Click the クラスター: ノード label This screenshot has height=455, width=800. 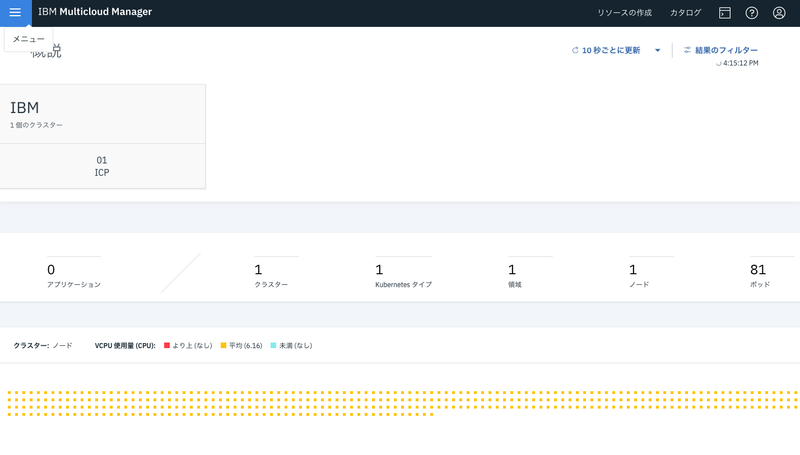tap(43, 345)
